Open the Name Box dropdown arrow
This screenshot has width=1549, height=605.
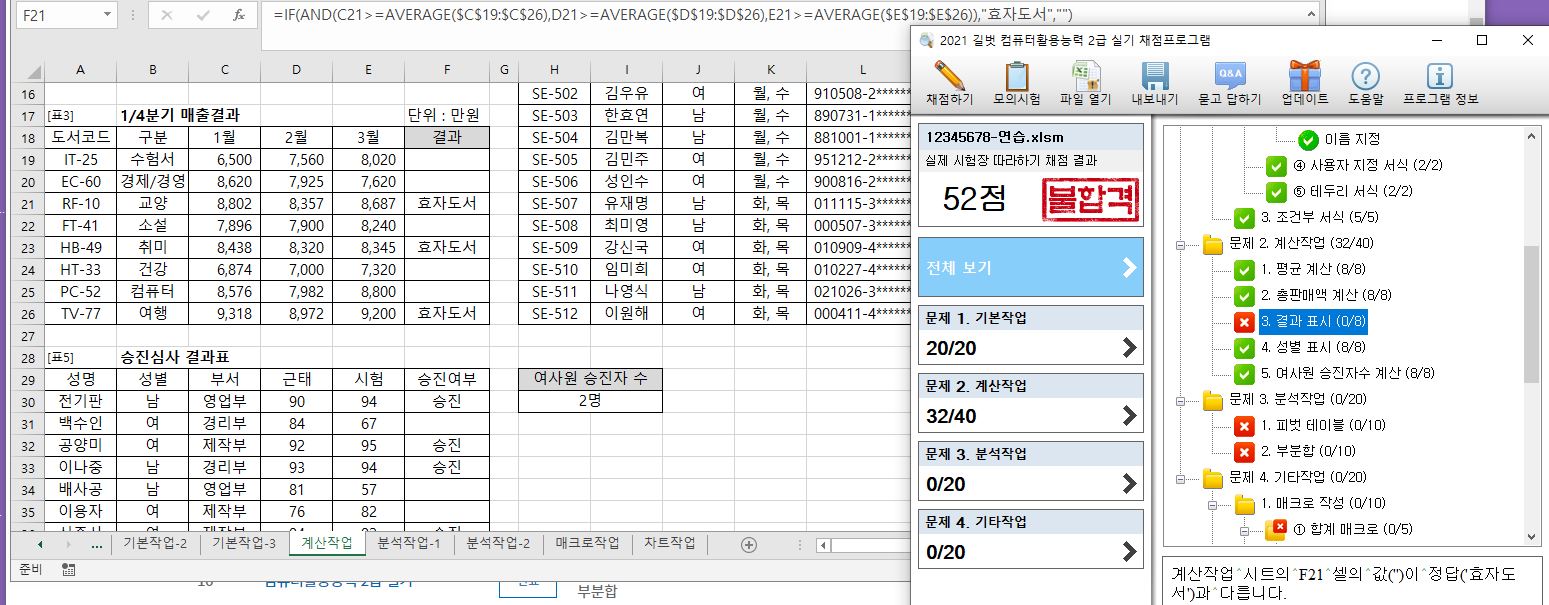(107, 15)
